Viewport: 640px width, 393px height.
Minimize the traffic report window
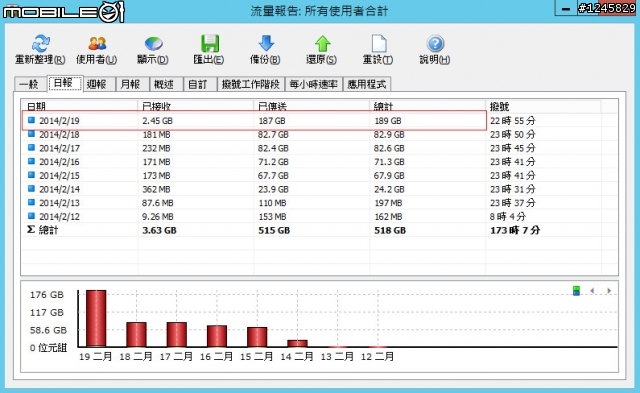pyautogui.click(x=566, y=8)
